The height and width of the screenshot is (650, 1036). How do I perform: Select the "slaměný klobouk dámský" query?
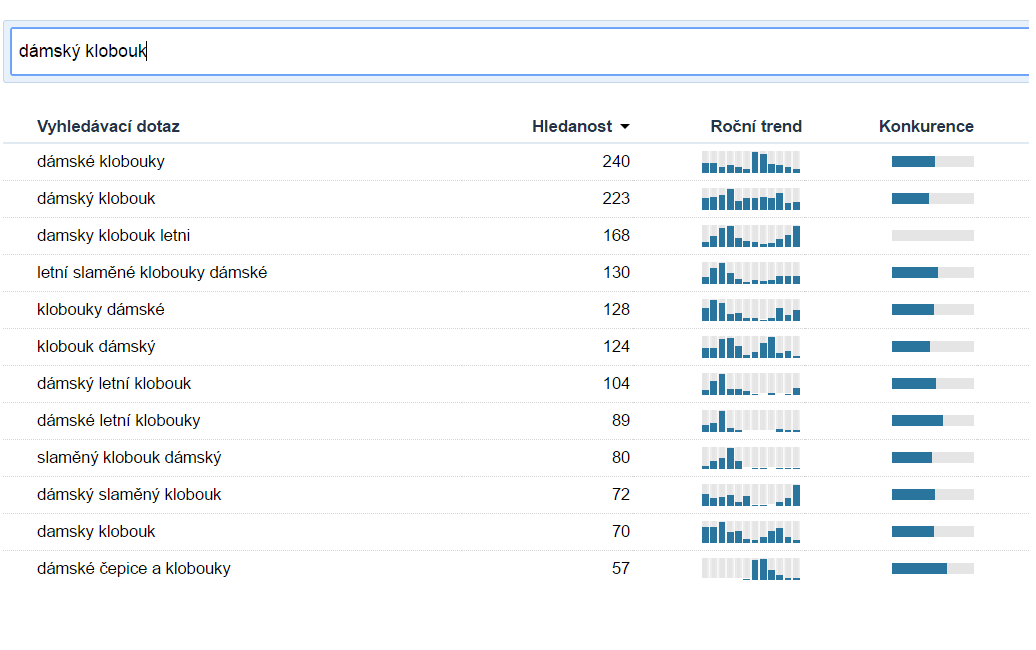pos(129,457)
